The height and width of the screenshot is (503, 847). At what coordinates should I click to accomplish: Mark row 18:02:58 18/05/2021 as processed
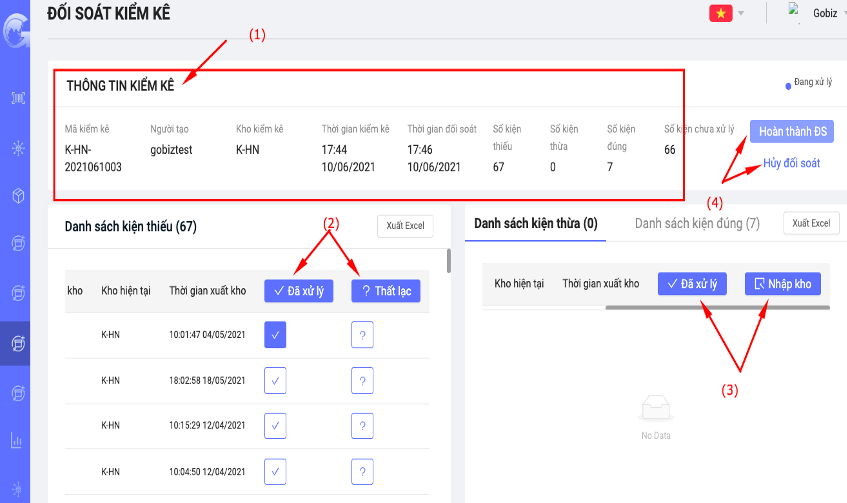pos(277,381)
